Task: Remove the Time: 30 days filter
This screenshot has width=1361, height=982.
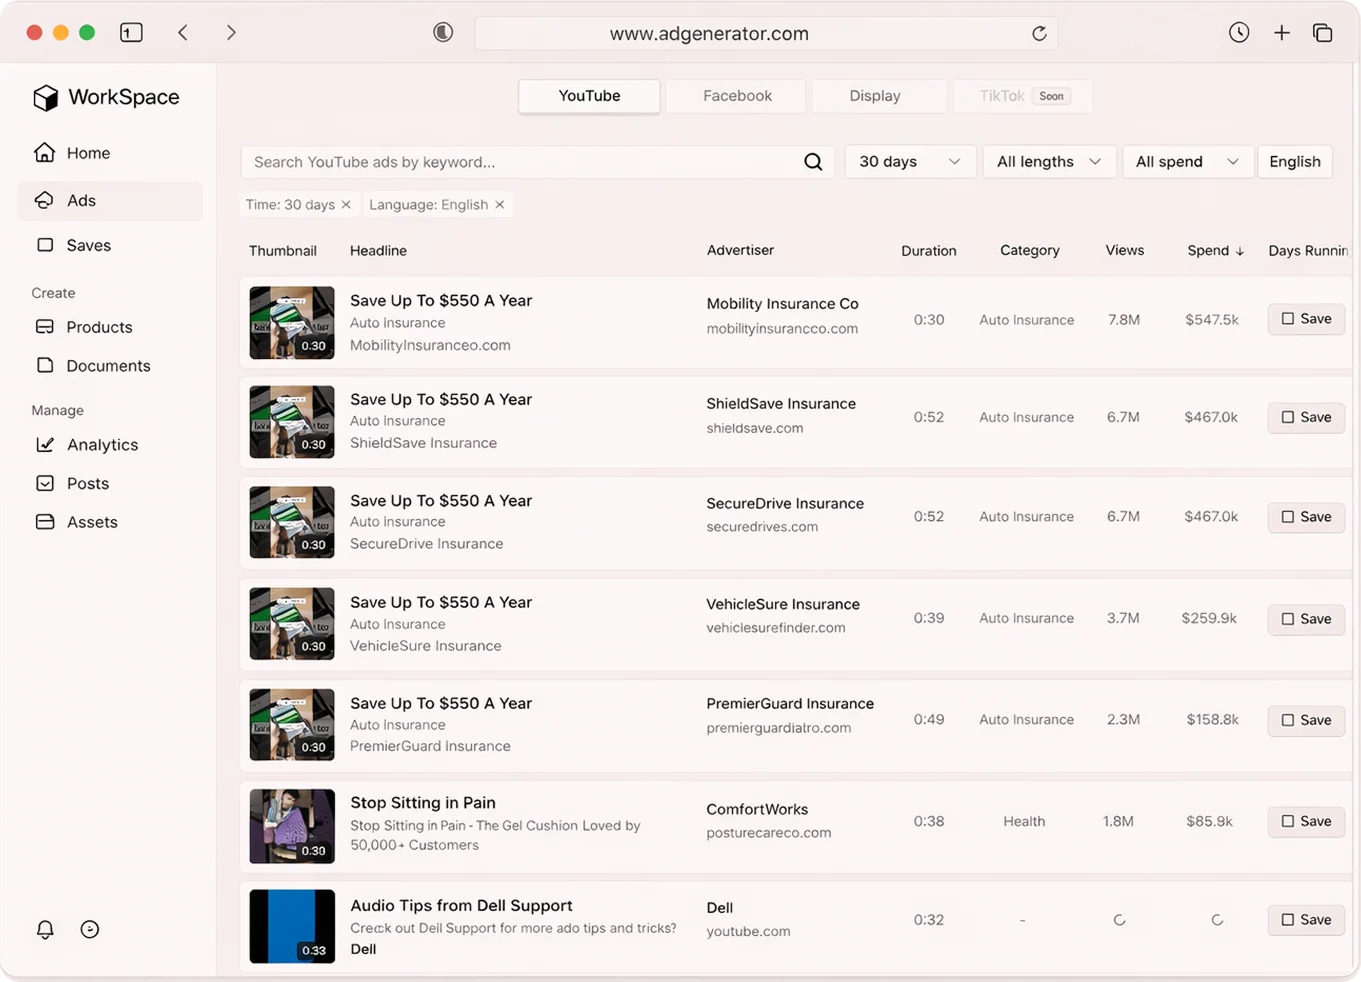Action: pyautogui.click(x=346, y=205)
